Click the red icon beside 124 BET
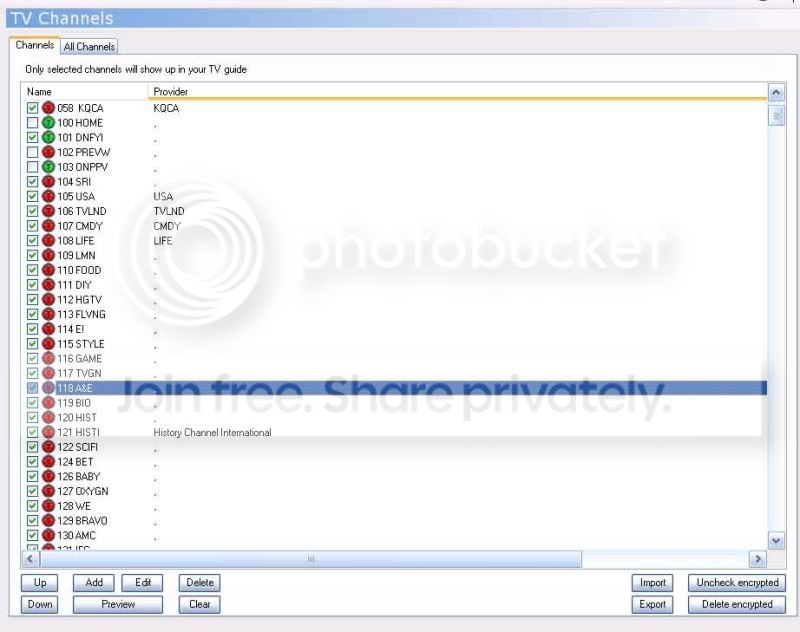Viewport: 800px width, 632px height. 48,462
